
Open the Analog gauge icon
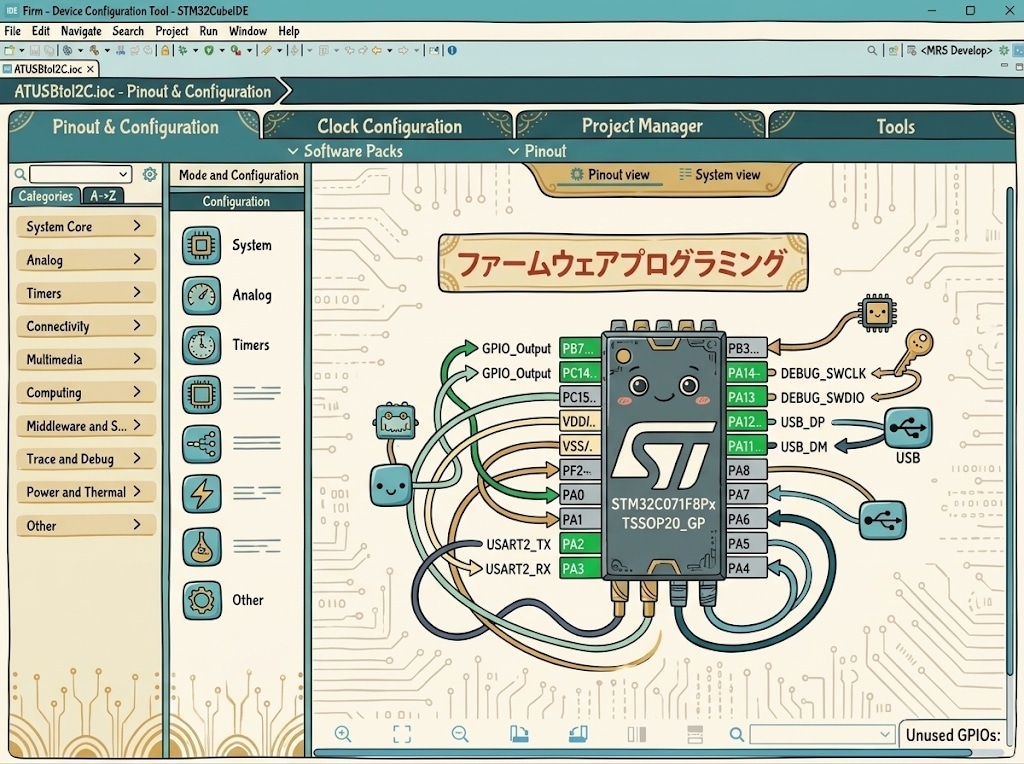coord(201,295)
